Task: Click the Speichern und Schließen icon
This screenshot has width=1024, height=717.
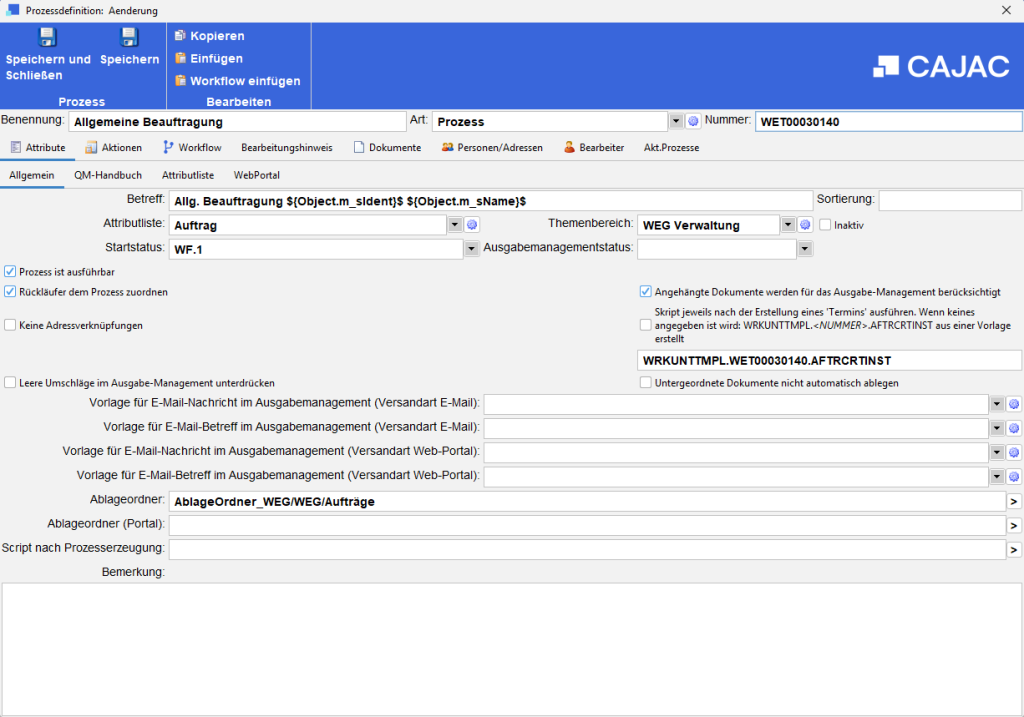Action: pos(47,38)
